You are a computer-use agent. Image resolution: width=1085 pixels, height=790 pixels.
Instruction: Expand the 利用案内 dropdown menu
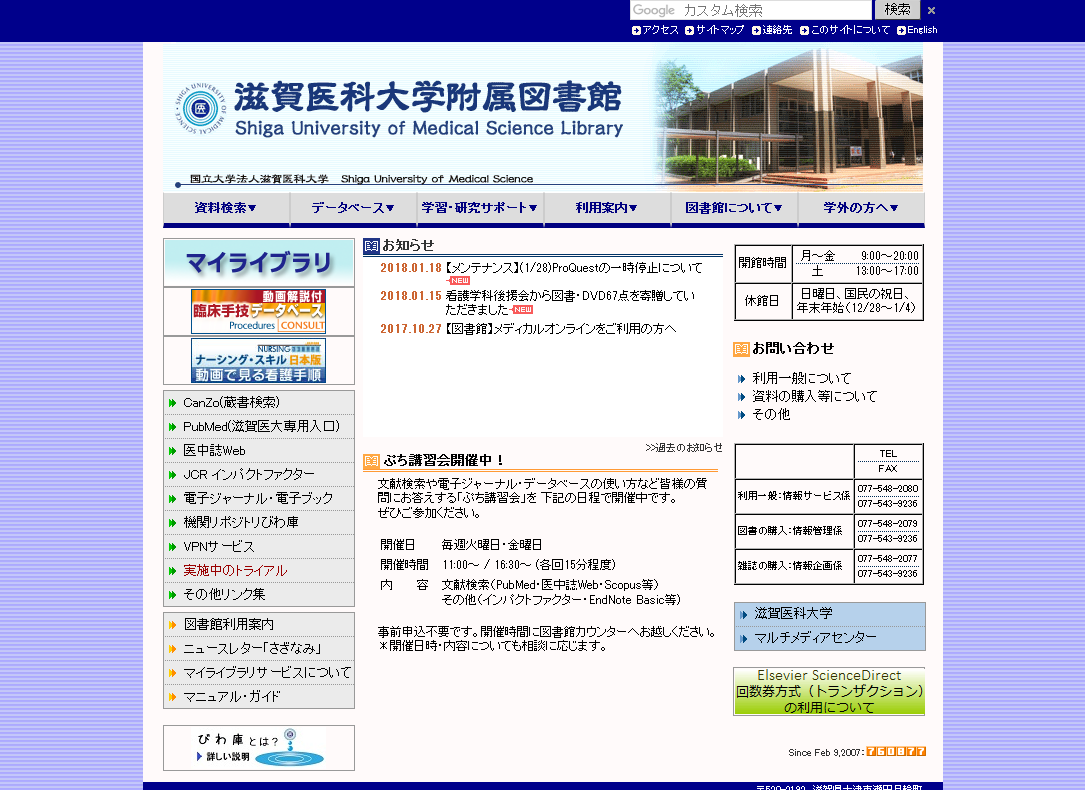(x=606, y=208)
